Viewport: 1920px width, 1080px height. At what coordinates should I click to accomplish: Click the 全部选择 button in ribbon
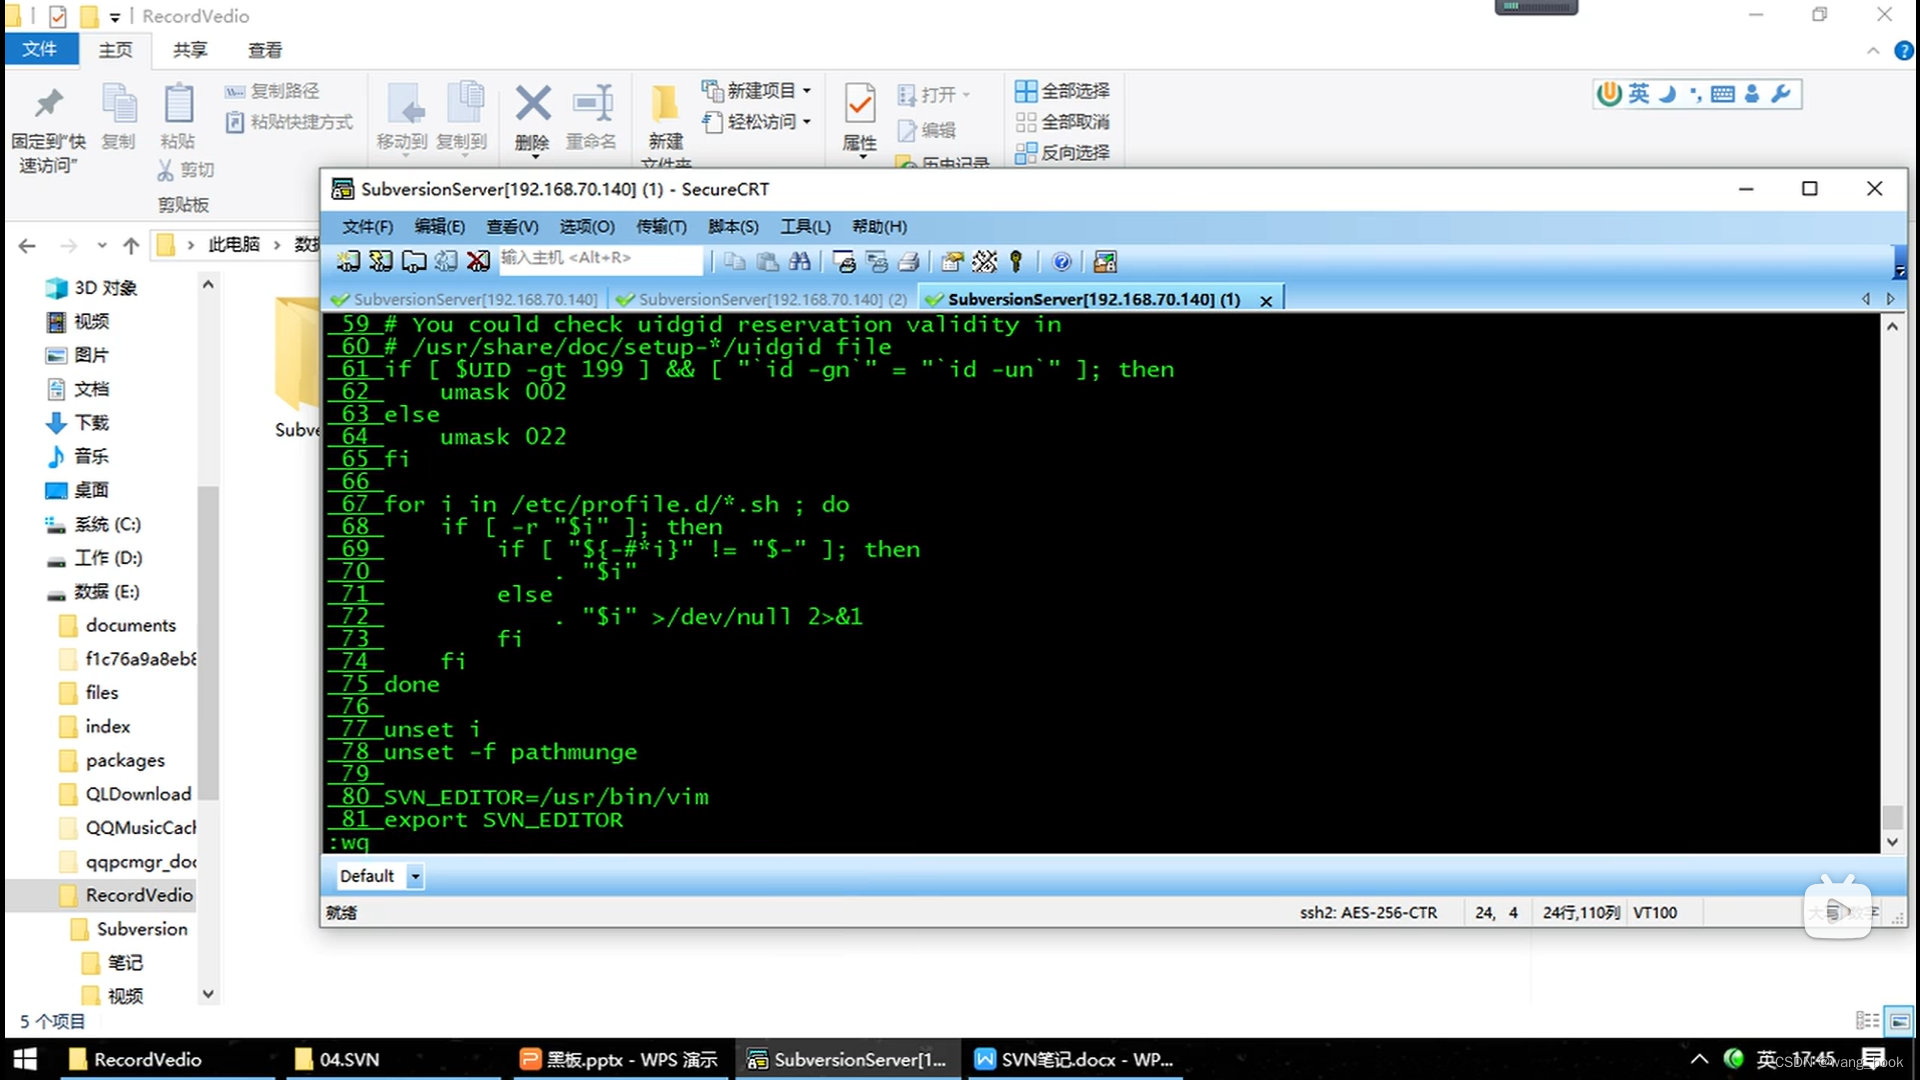click(1062, 91)
